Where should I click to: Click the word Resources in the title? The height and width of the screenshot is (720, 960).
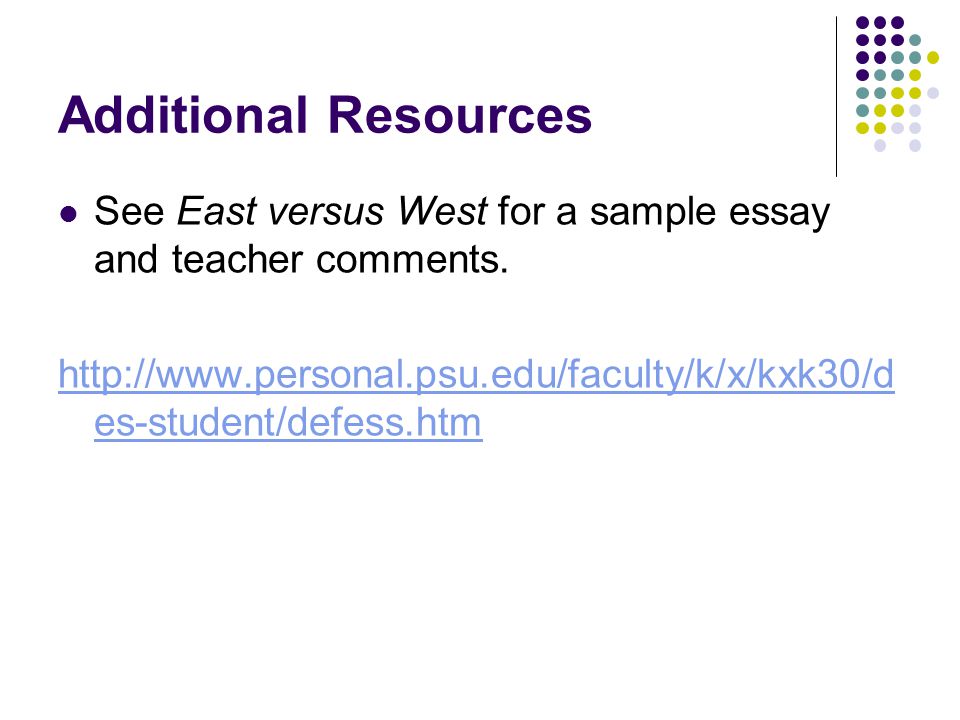460,114
